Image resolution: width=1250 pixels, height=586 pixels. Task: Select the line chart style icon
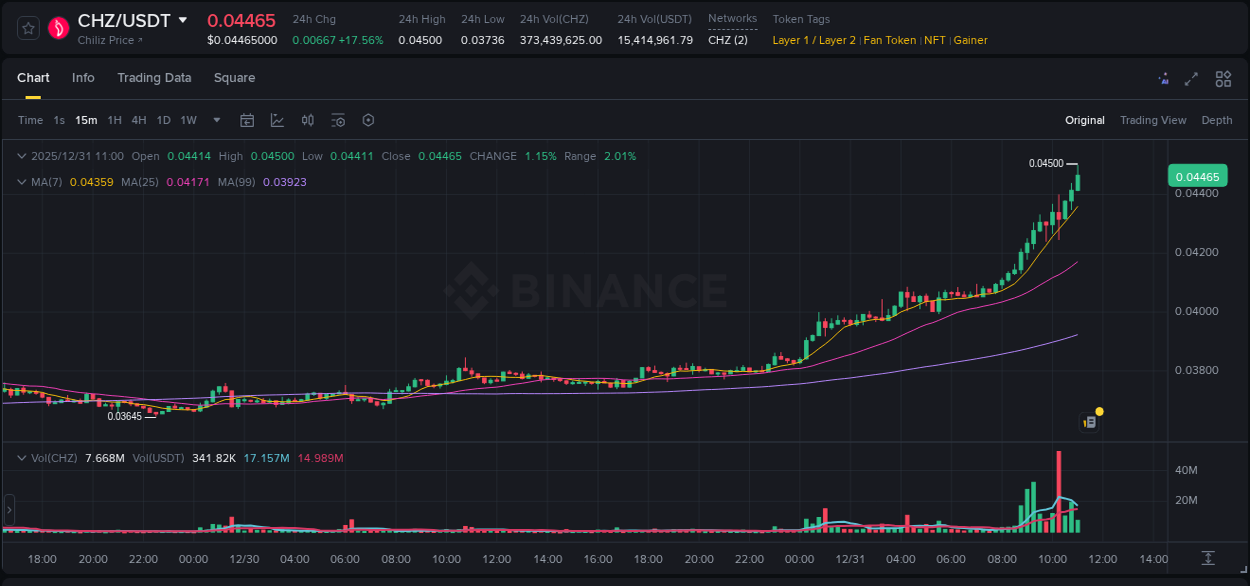point(277,120)
